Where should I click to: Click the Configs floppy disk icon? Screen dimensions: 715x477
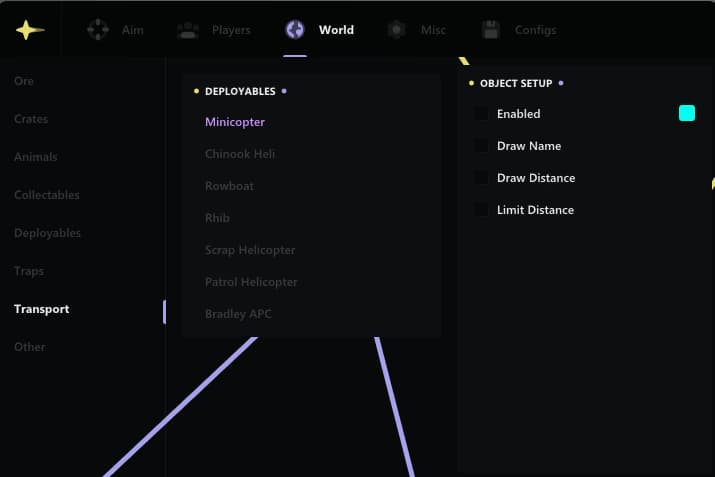[x=491, y=30]
